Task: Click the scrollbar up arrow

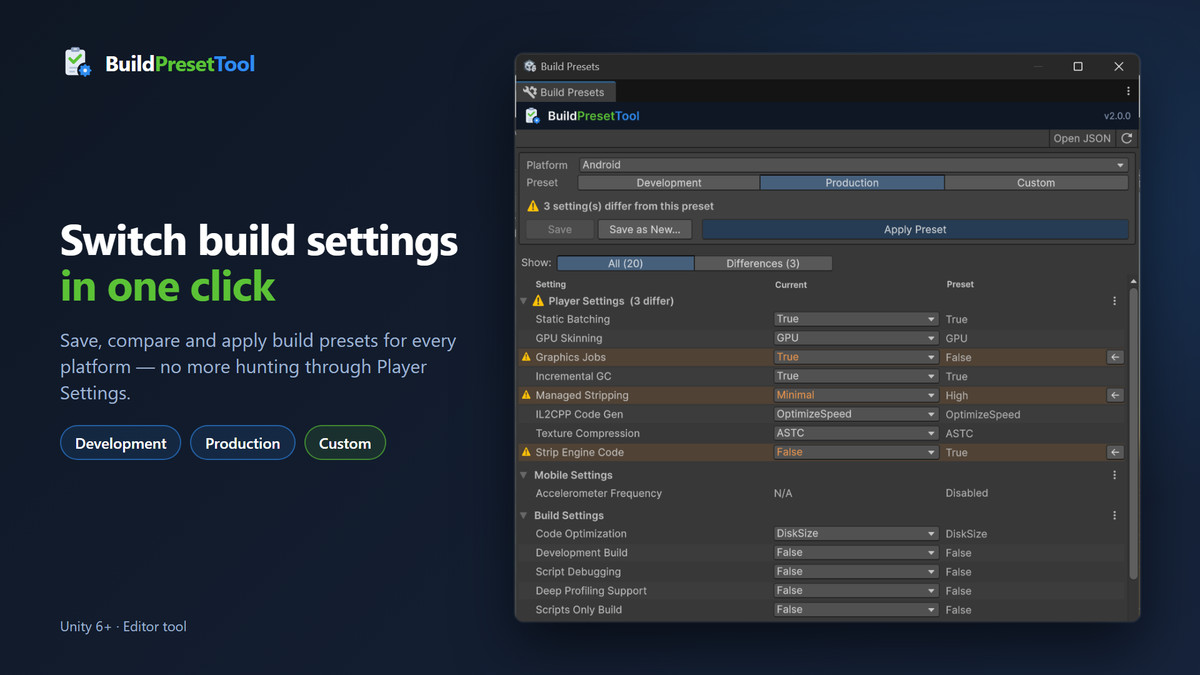Action: (x=1133, y=282)
